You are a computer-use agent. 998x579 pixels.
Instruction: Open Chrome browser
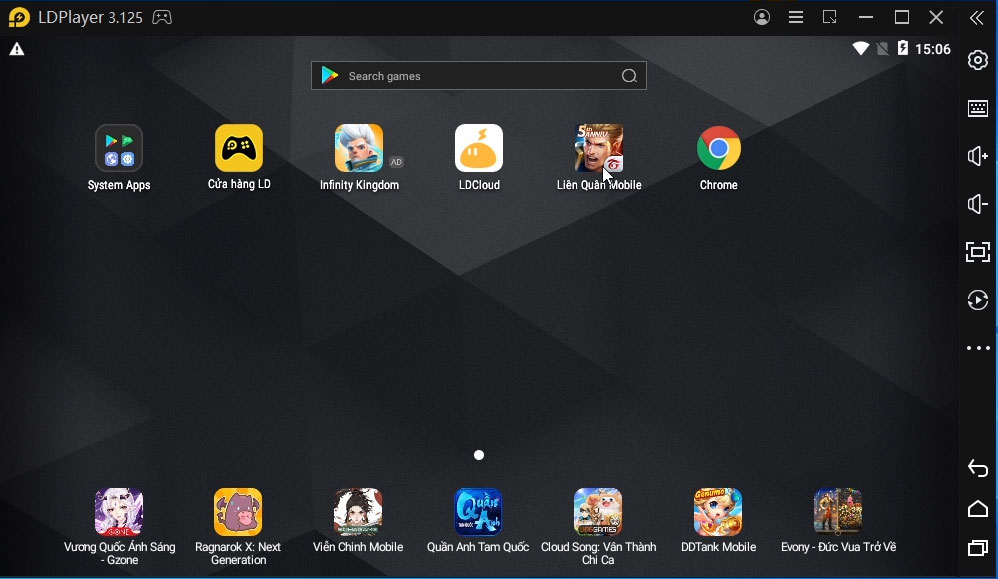(x=719, y=149)
